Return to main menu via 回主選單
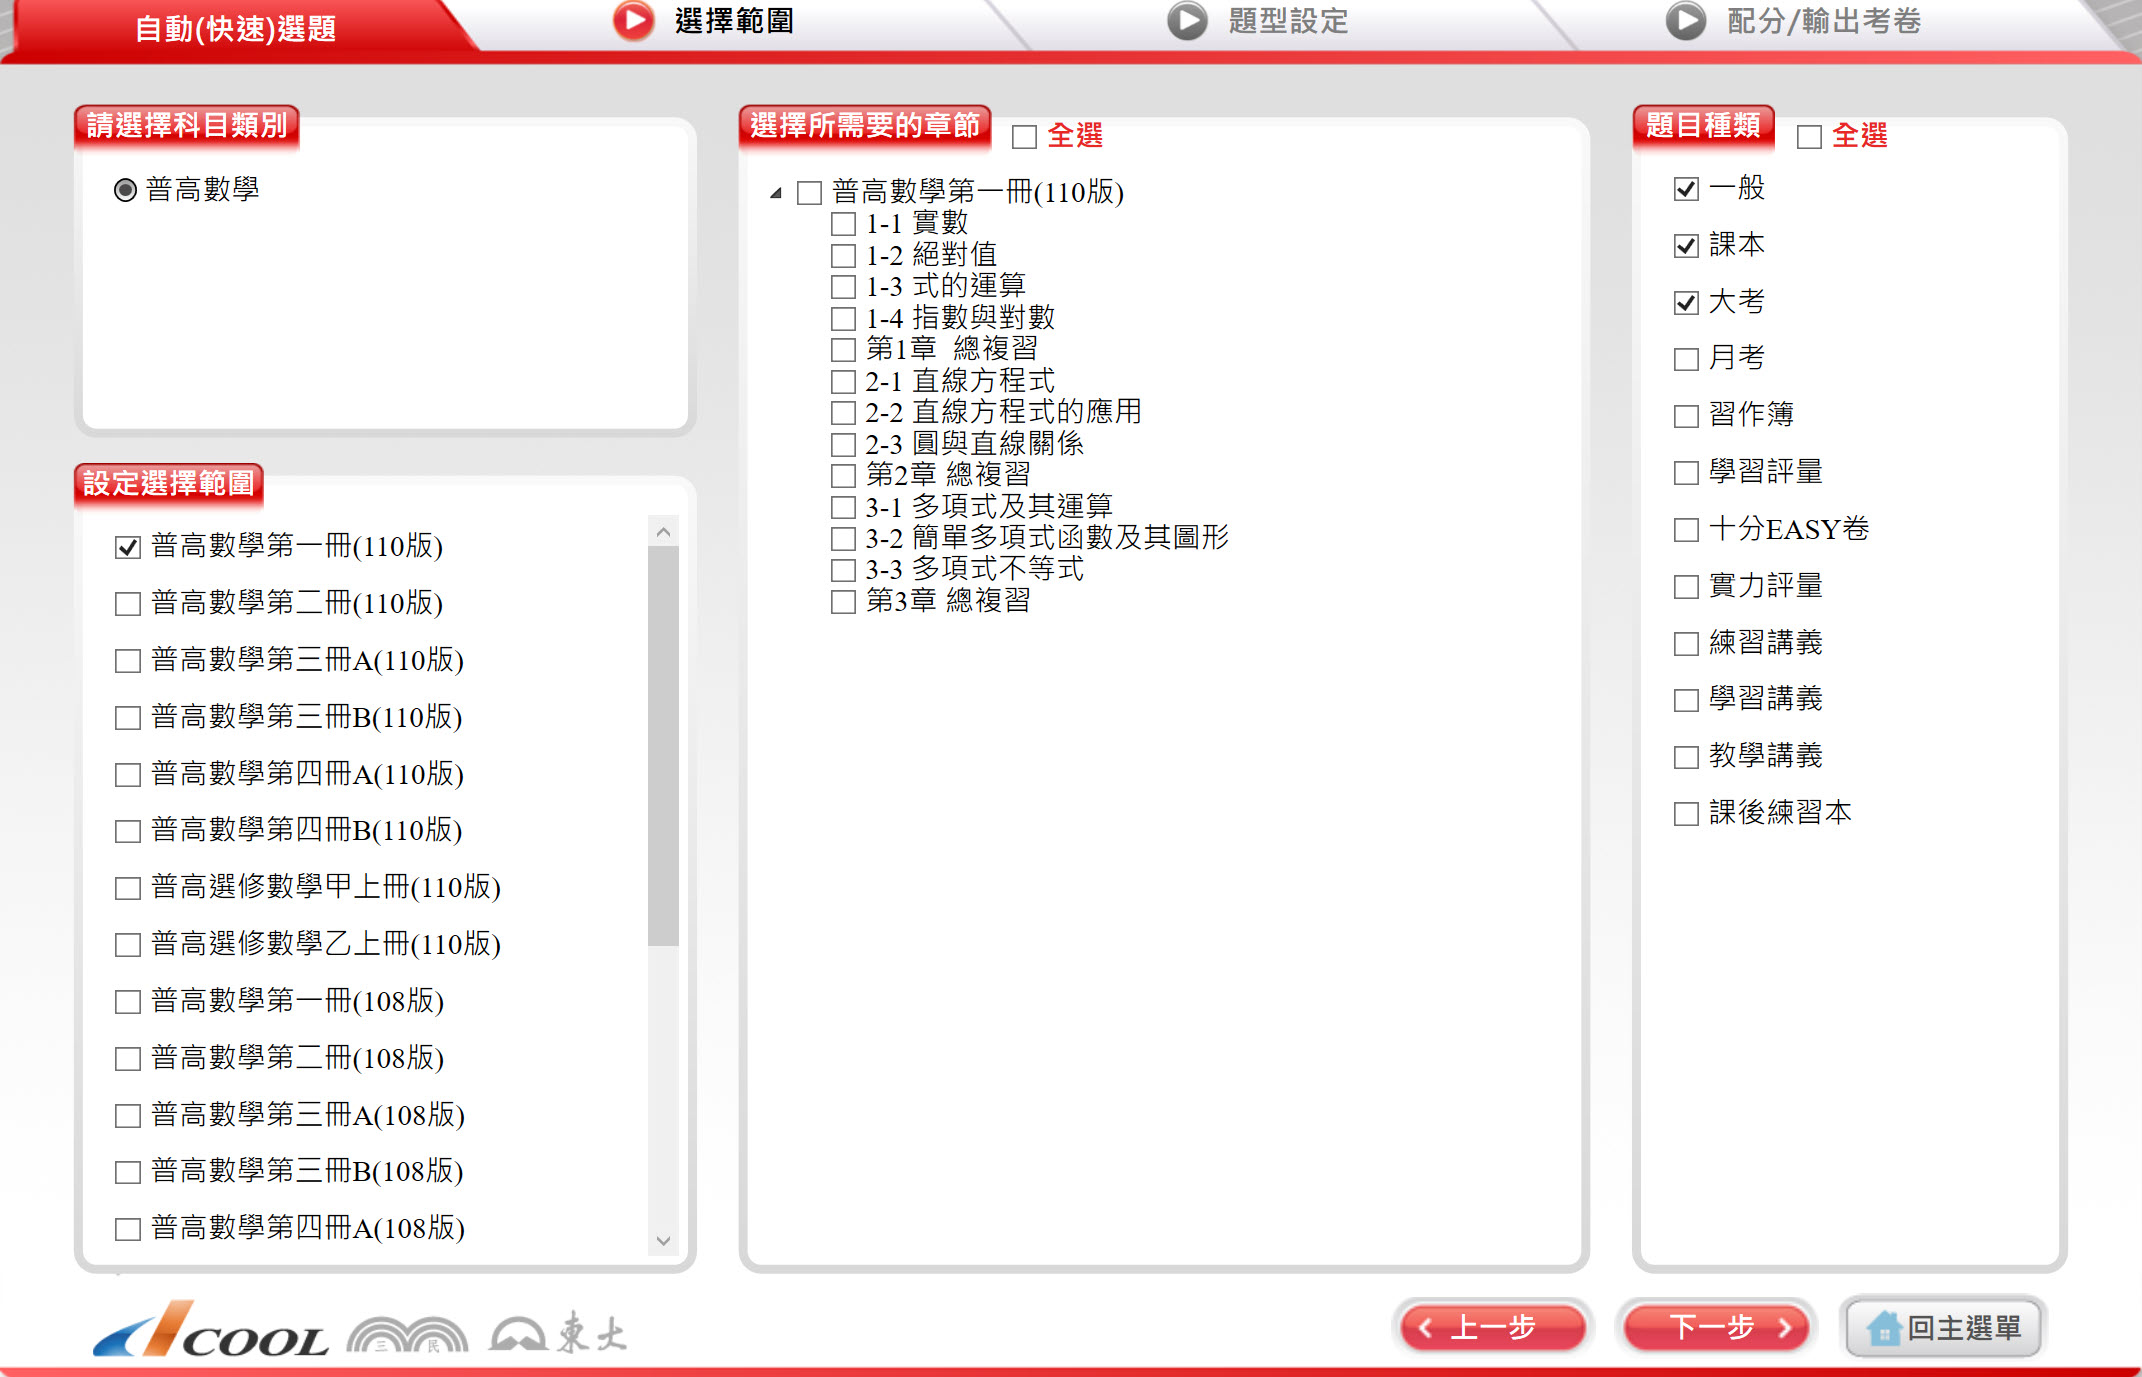The height and width of the screenshot is (1377, 2142). (1943, 1328)
